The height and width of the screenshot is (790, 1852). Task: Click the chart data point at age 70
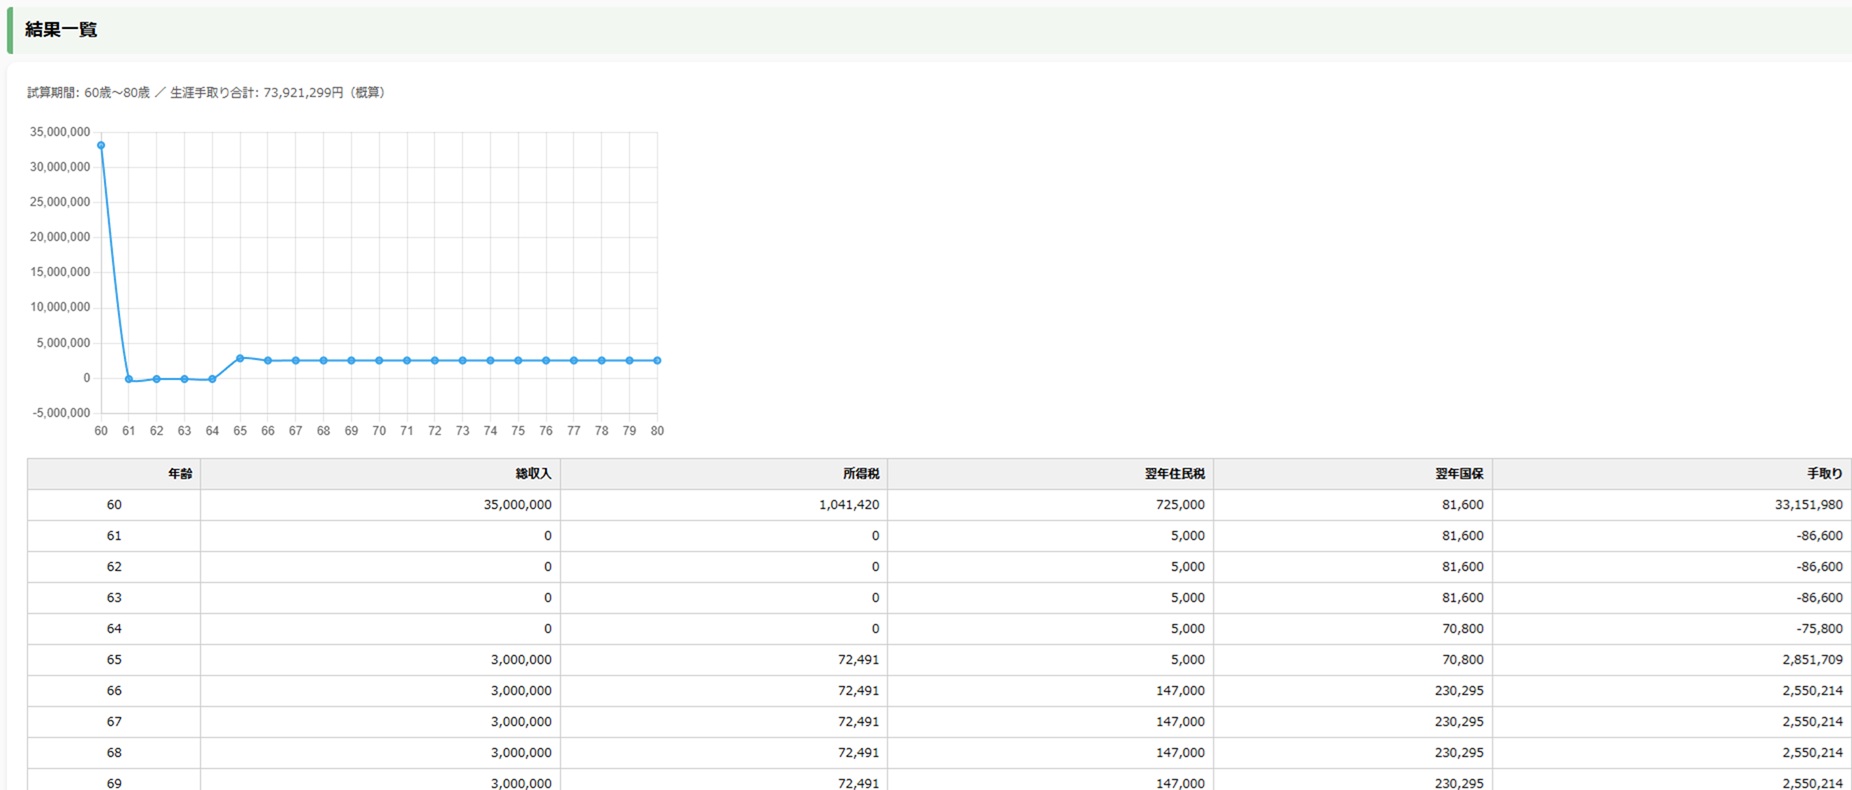point(379,361)
